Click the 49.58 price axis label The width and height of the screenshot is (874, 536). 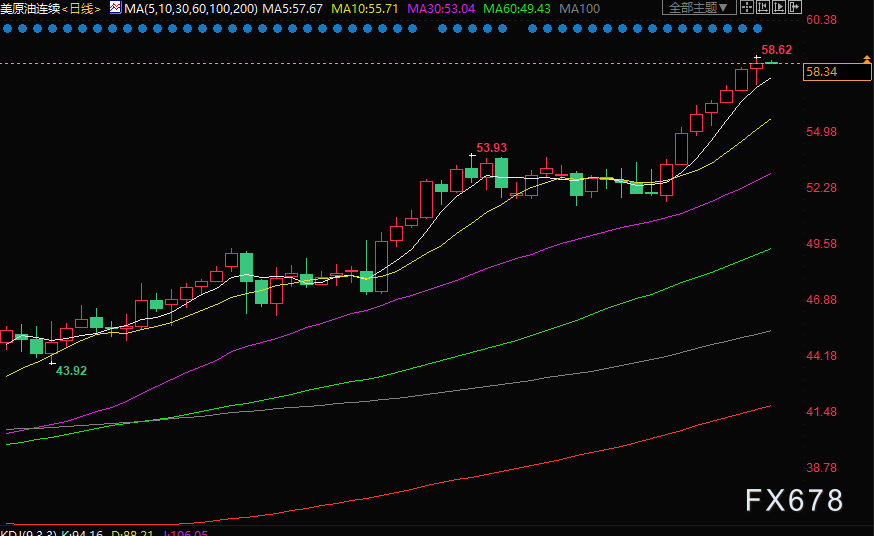822,244
